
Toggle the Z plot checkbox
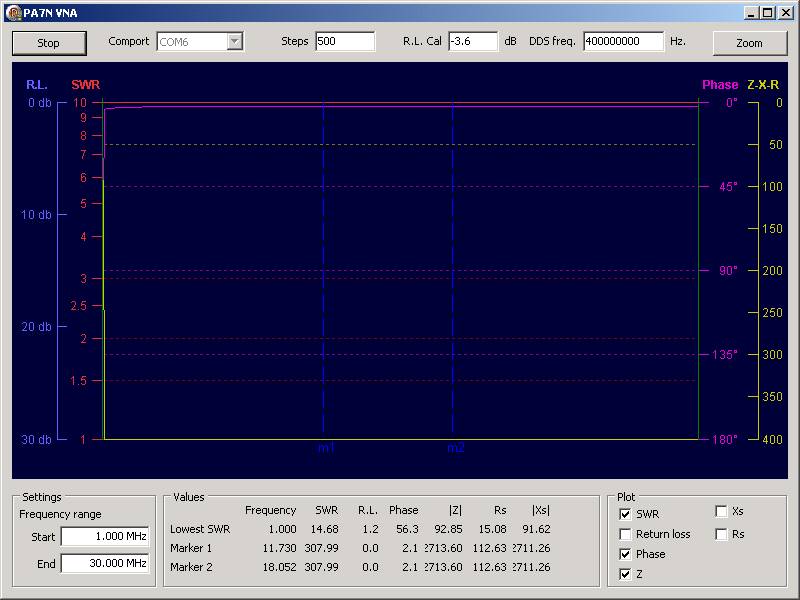[626, 574]
